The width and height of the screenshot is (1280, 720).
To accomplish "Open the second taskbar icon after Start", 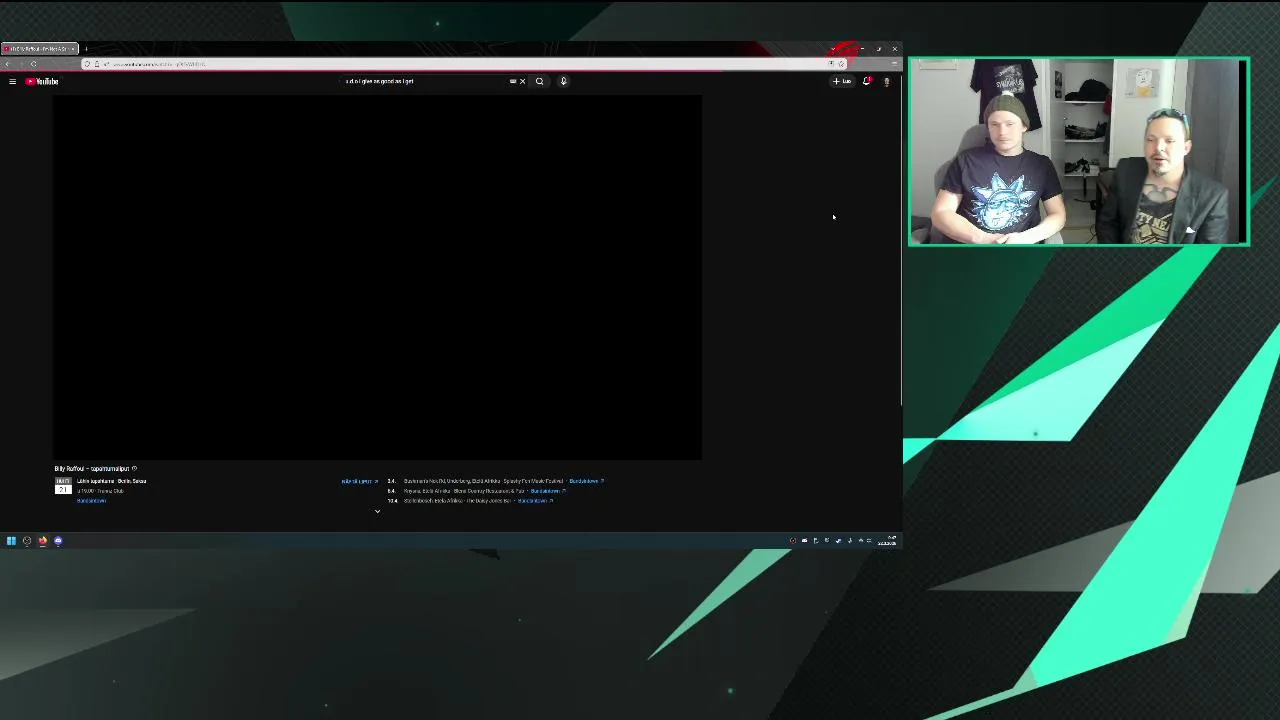I will pos(27,541).
